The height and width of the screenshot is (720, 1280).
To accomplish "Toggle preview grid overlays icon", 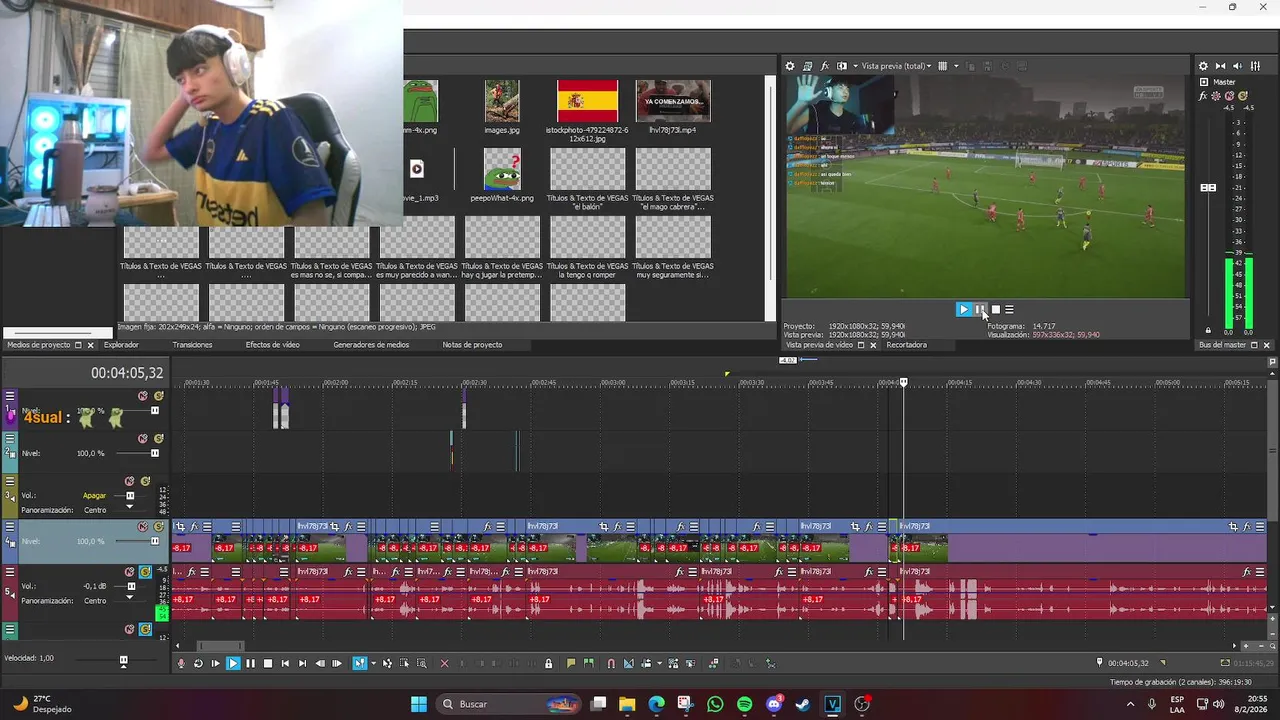I will coord(942,66).
